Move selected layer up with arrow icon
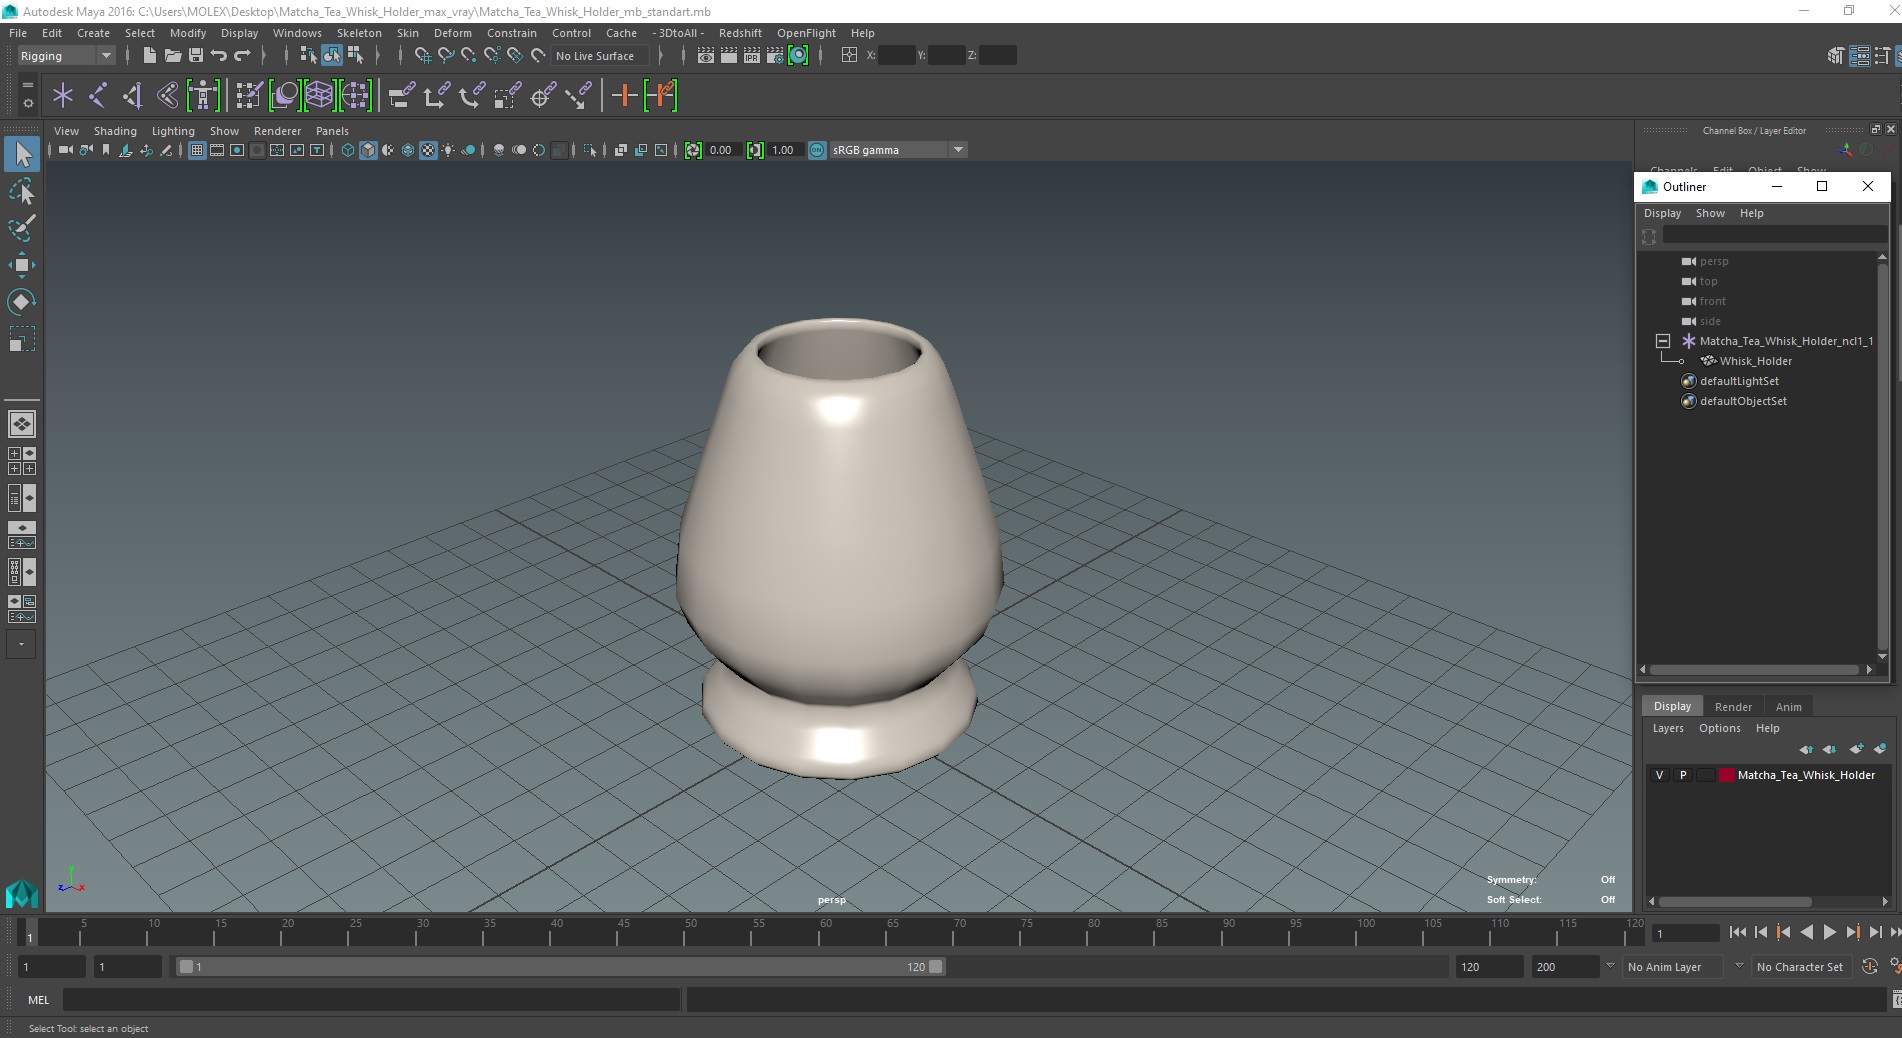Viewport: 1902px width, 1038px height. [x=1806, y=749]
